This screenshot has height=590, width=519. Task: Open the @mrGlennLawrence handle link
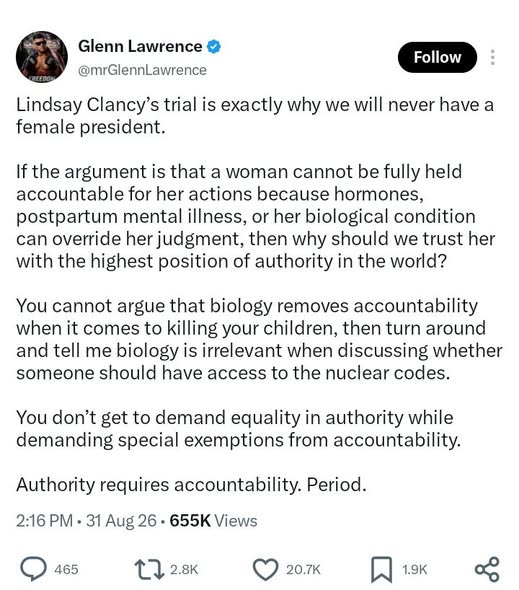pos(142,70)
